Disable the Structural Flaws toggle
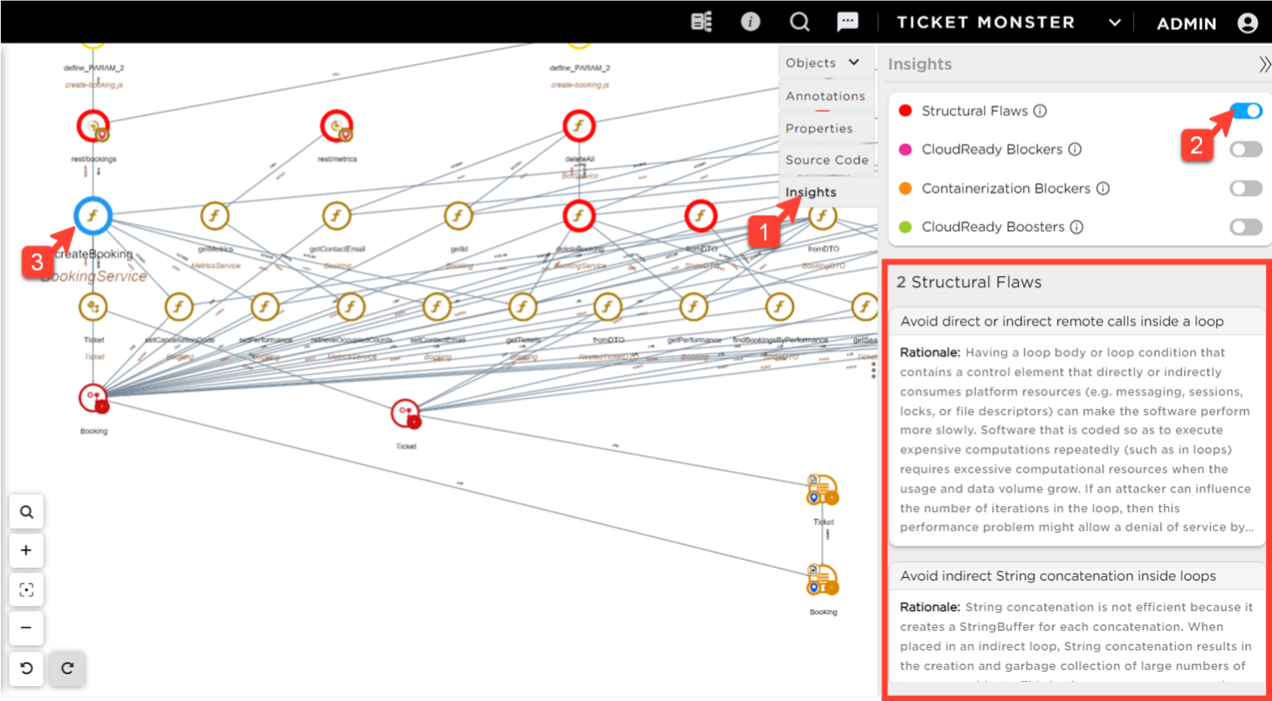Image resolution: width=1272 pixels, height=701 pixels. (1246, 111)
